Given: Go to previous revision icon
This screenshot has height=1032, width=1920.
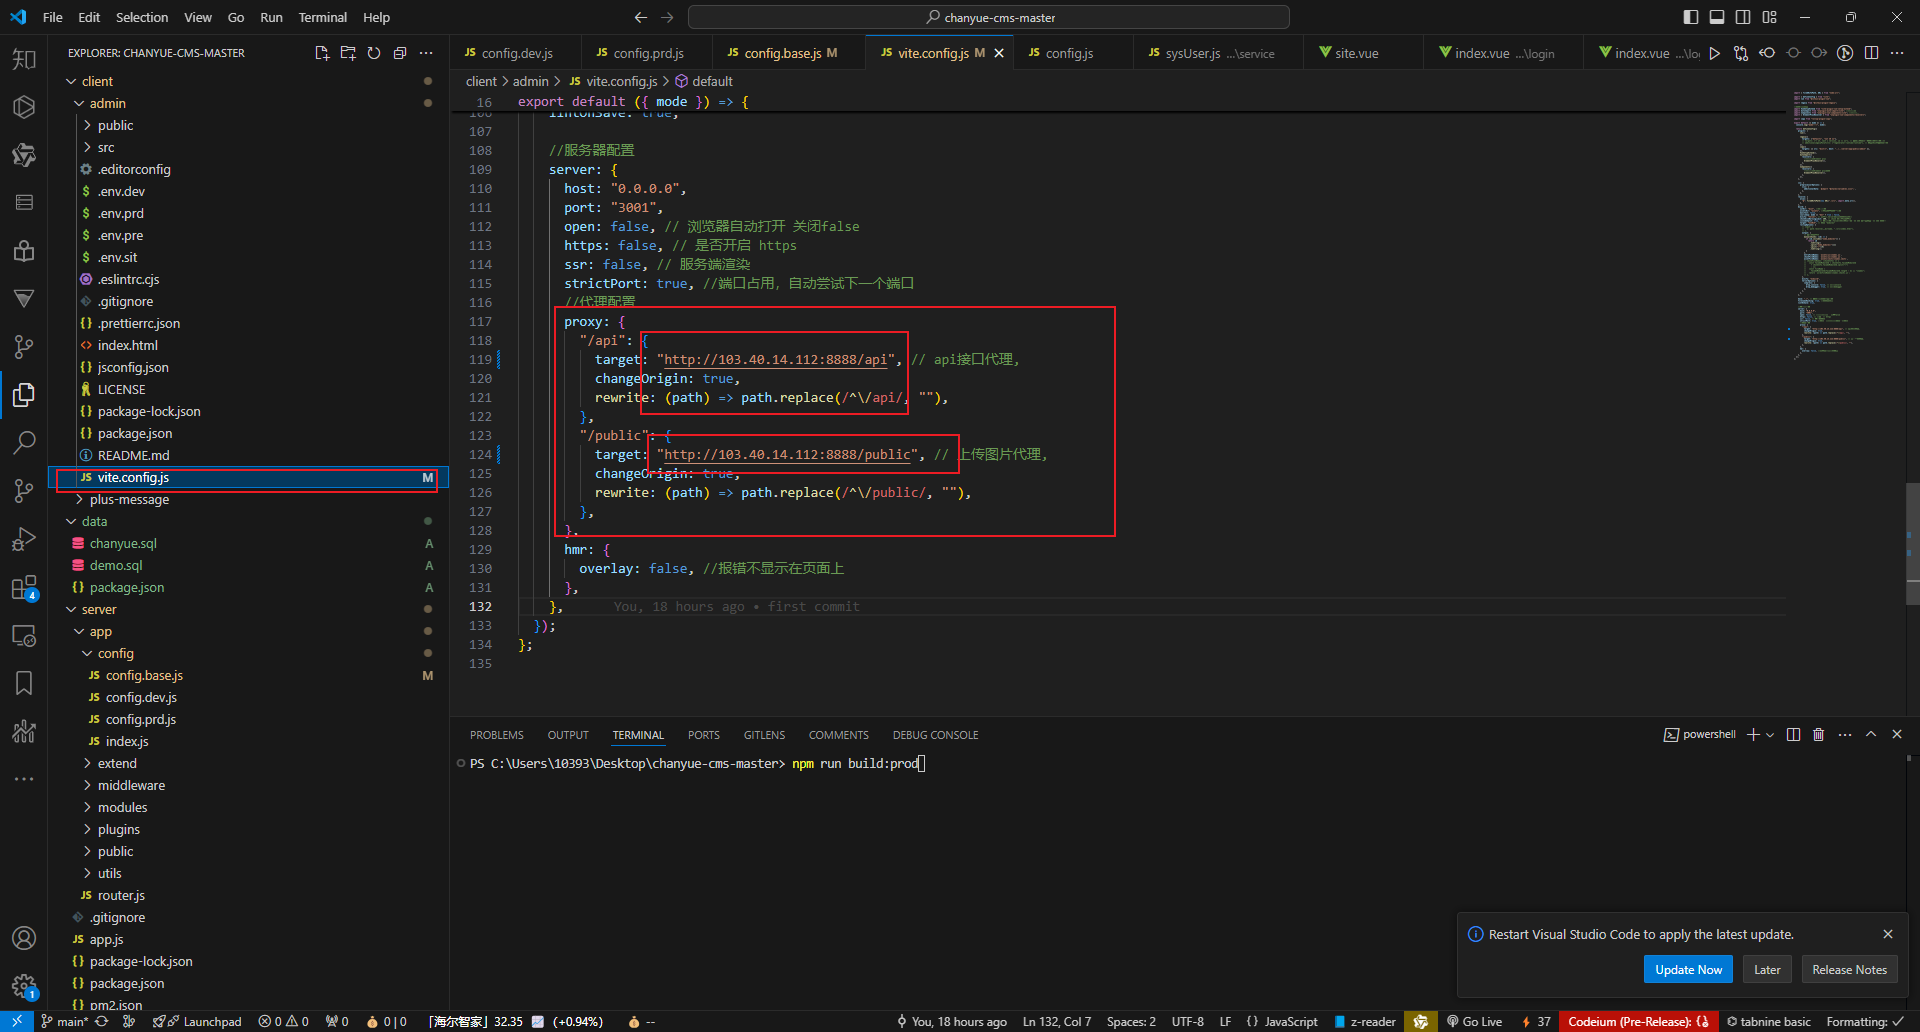Looking at the screenshot, I should click(x=1767, y=53).
